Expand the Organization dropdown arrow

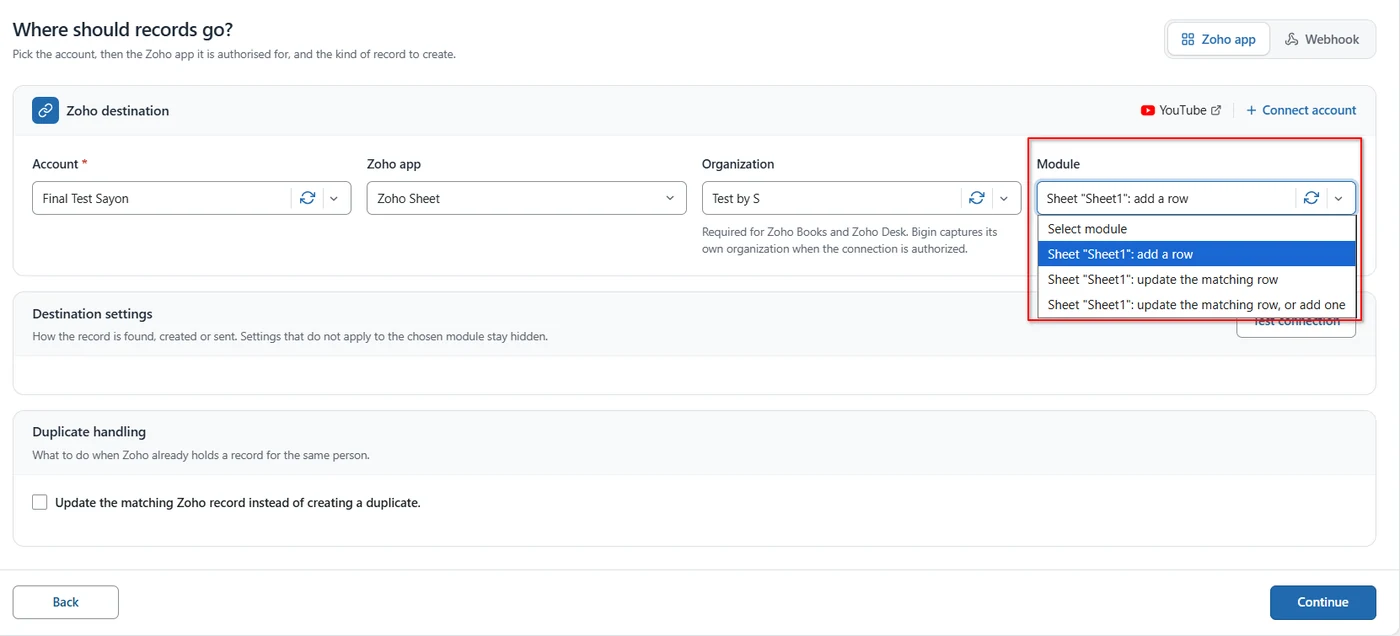[x=1004, y=198]
